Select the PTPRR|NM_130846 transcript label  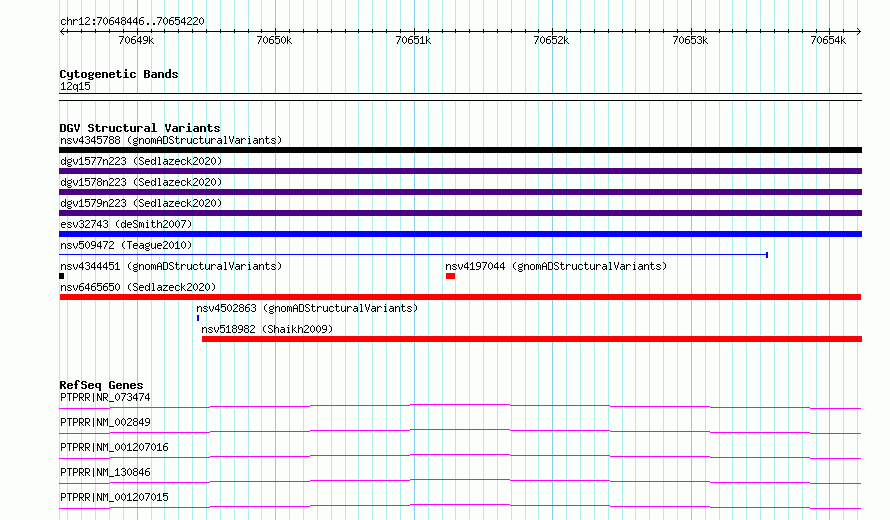tap(105, 472)
